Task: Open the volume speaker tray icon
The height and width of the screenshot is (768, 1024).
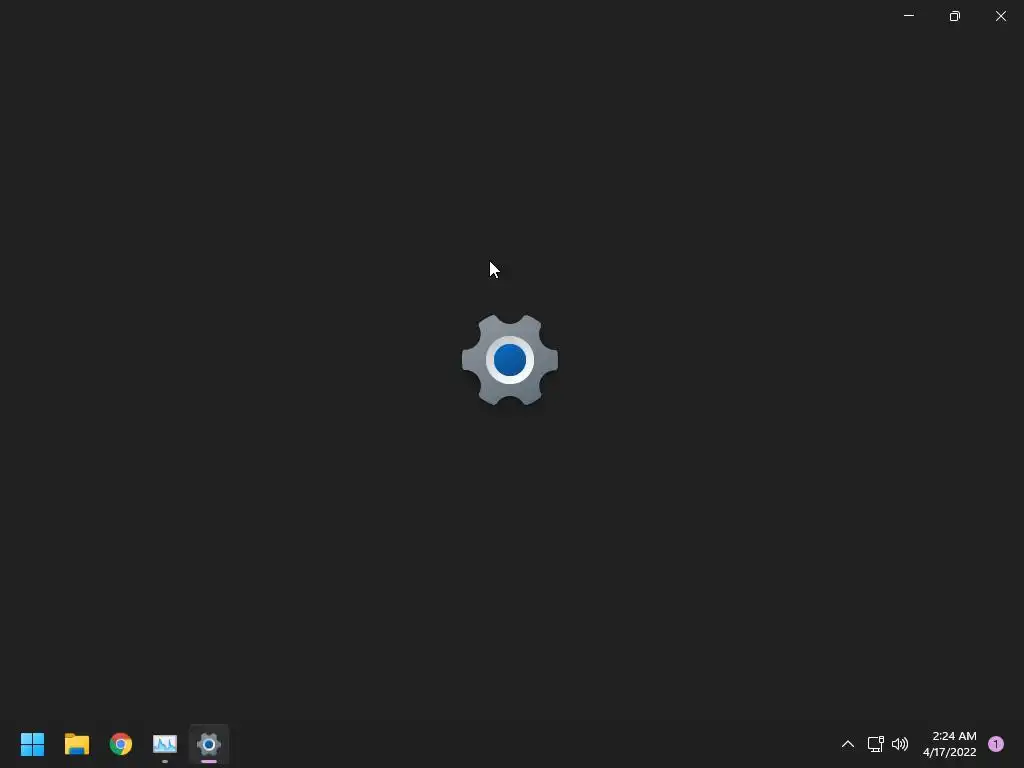Action: click(x=900, y=744)
